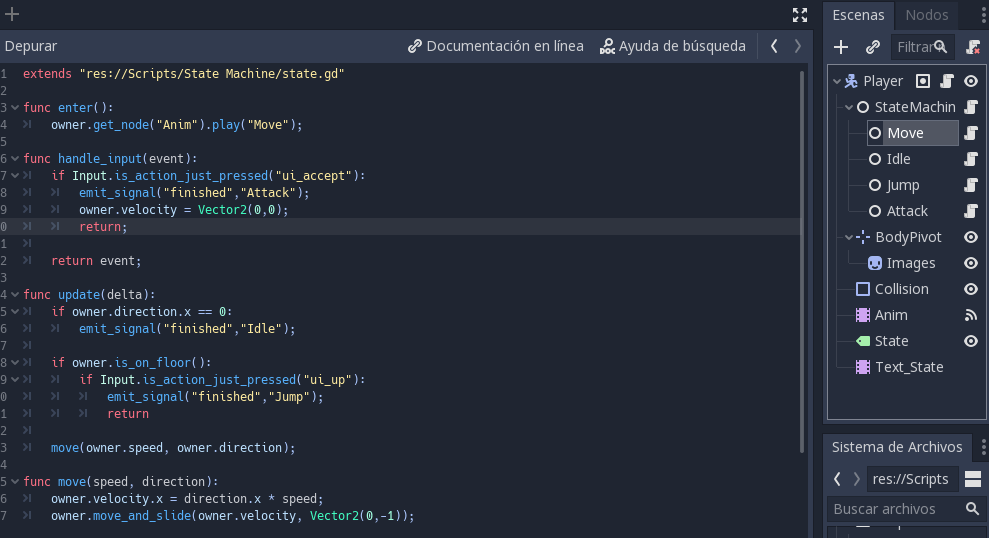Toggle visibility of the Collision node

click(x=970, y=289)
